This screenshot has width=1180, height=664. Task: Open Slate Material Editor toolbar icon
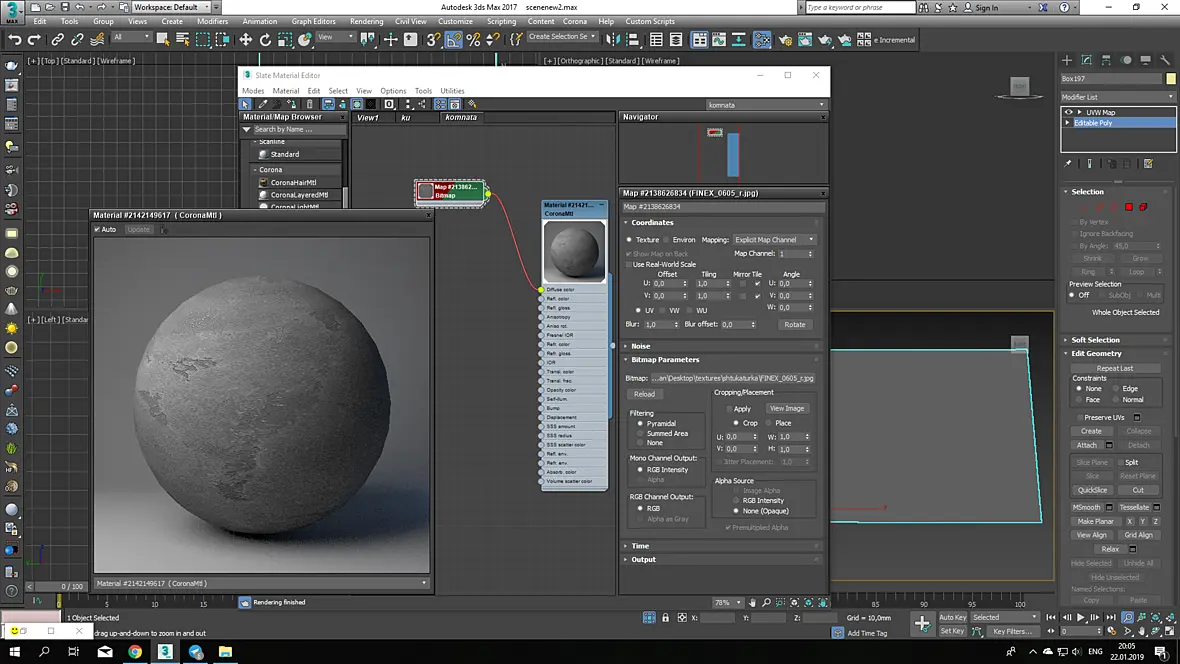click(x=762, y=39)
